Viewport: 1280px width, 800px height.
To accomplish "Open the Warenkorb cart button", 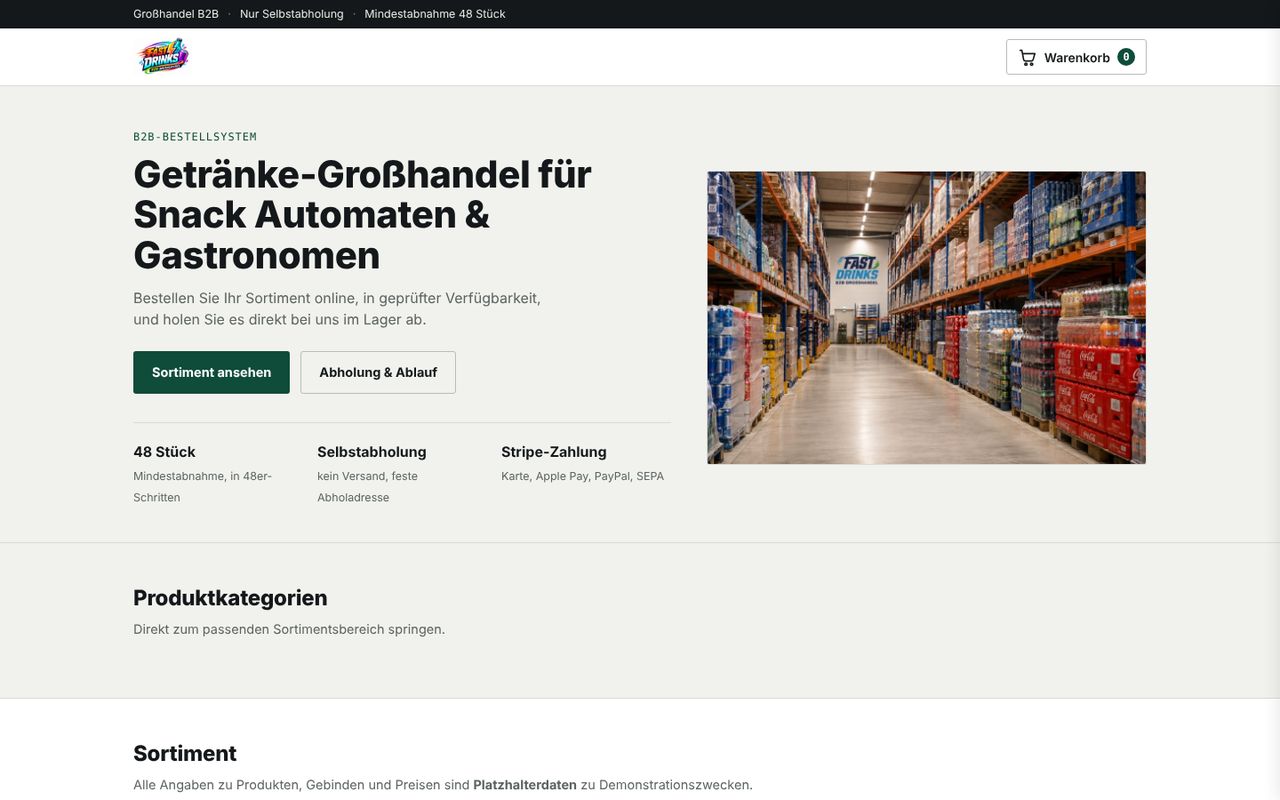I will [x=1076, y=57].
